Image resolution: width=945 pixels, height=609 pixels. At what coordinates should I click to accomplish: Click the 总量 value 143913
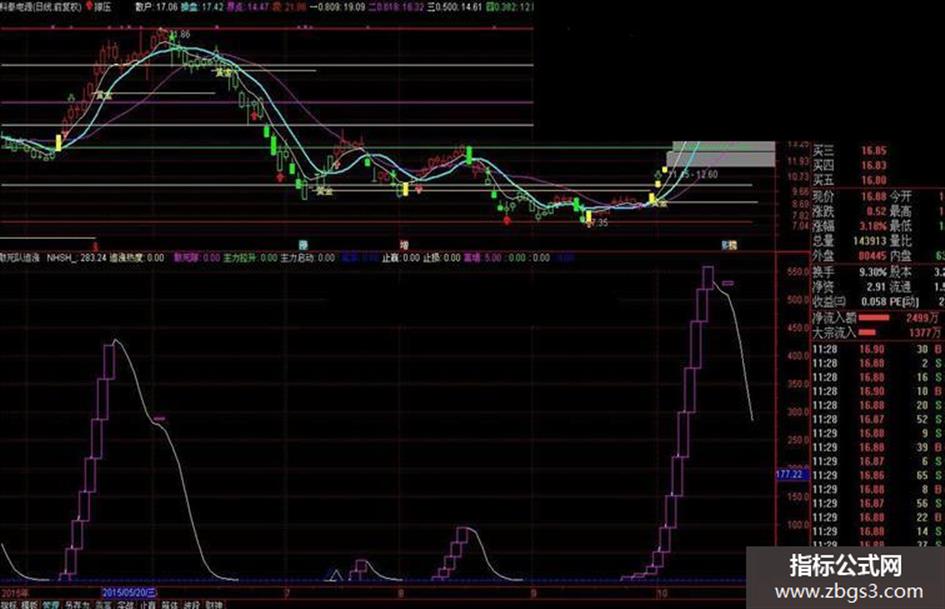[869, 241]
